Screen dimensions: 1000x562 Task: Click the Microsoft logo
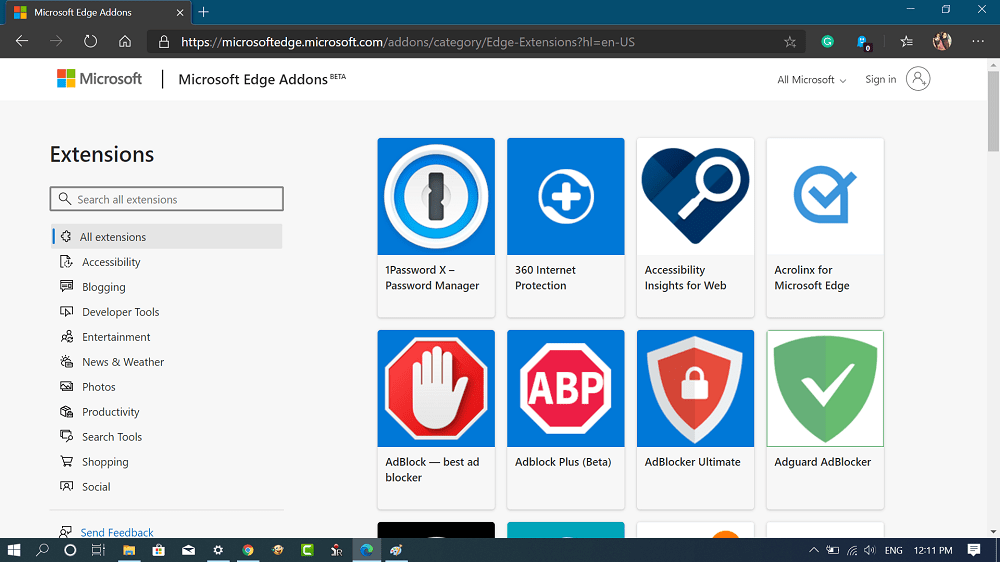[99, 78]
